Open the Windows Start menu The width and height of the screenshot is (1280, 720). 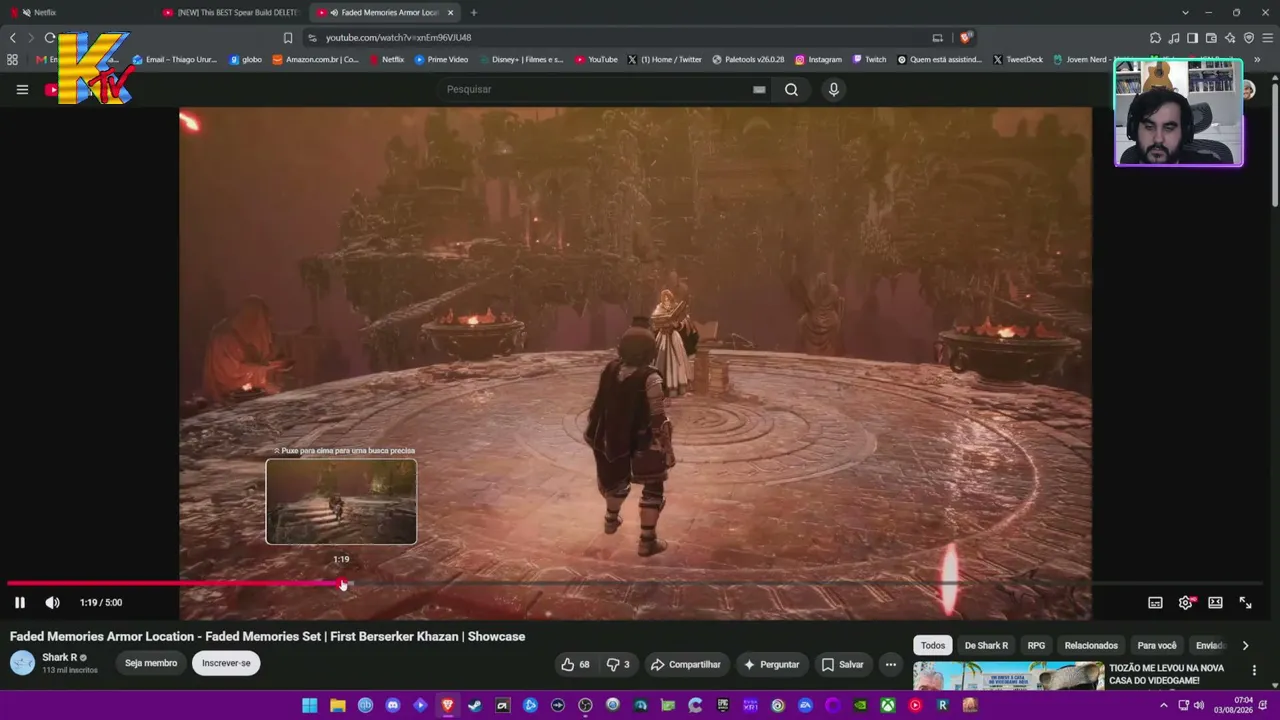point(310,706)
